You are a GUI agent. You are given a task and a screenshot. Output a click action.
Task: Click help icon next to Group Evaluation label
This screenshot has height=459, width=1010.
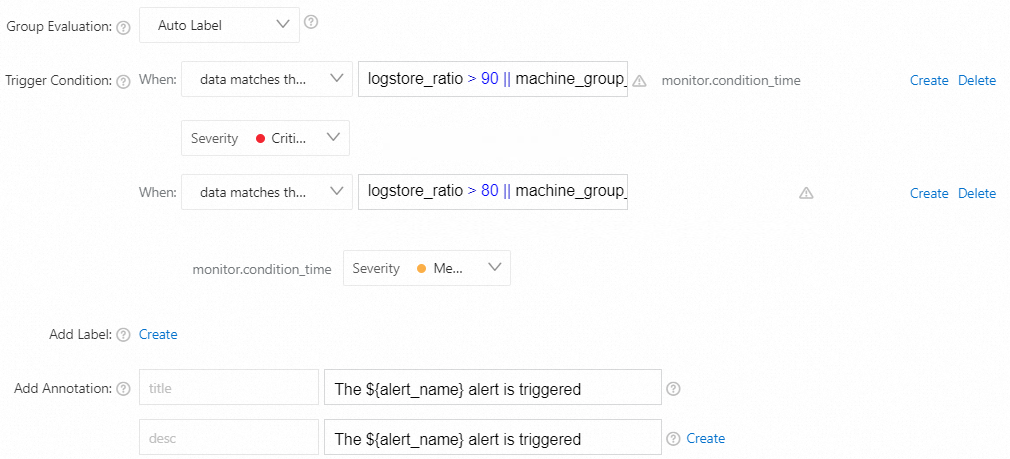click(124, 27)
